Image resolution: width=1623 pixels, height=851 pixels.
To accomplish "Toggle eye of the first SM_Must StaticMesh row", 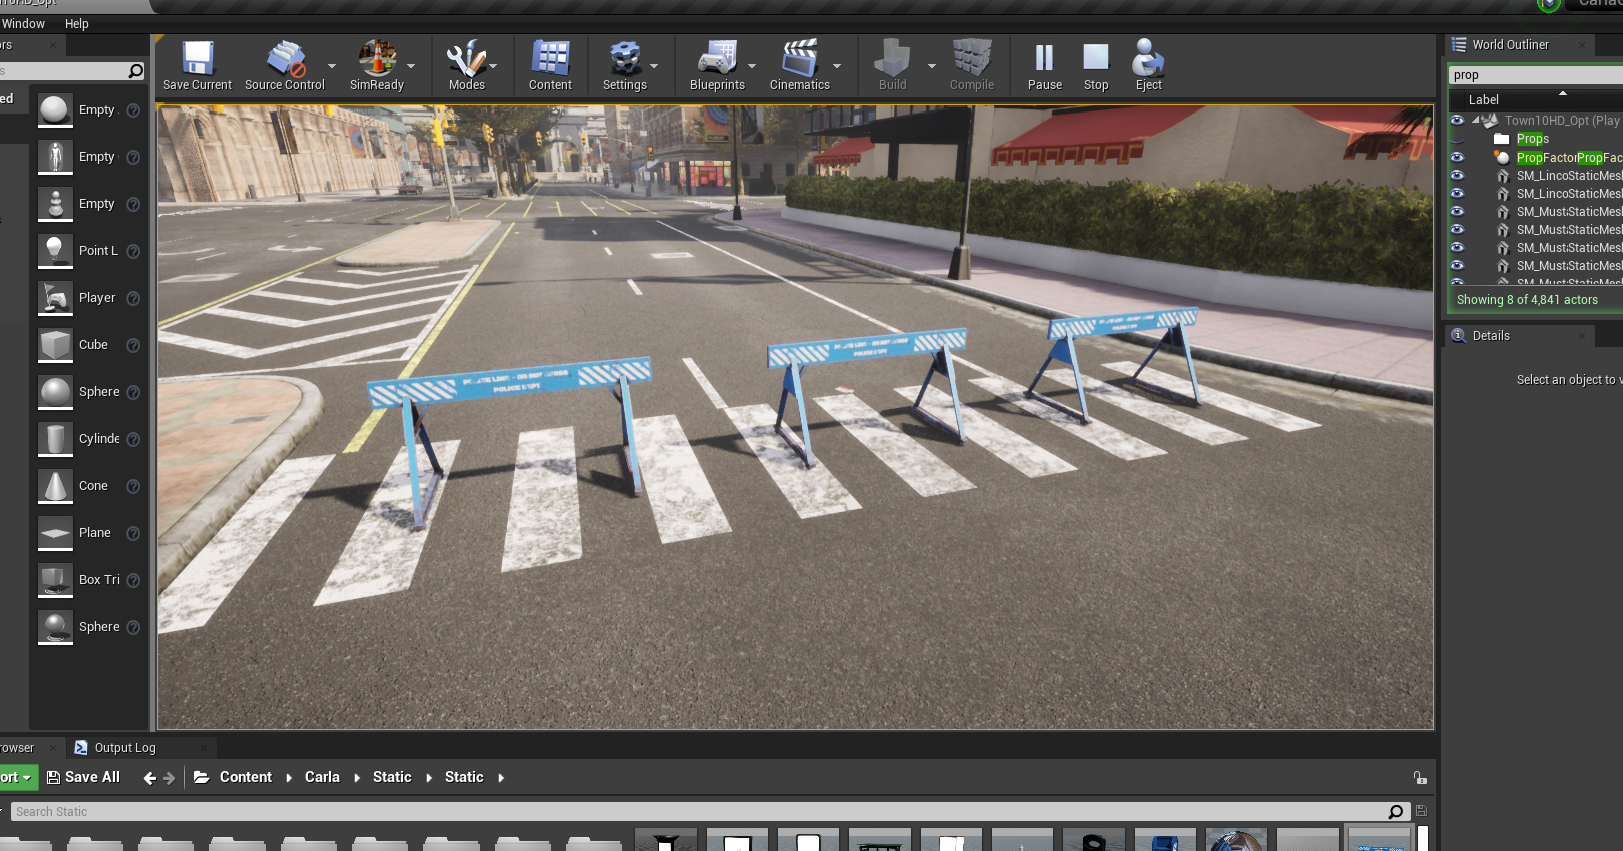I will click(x=1457, y=211).
